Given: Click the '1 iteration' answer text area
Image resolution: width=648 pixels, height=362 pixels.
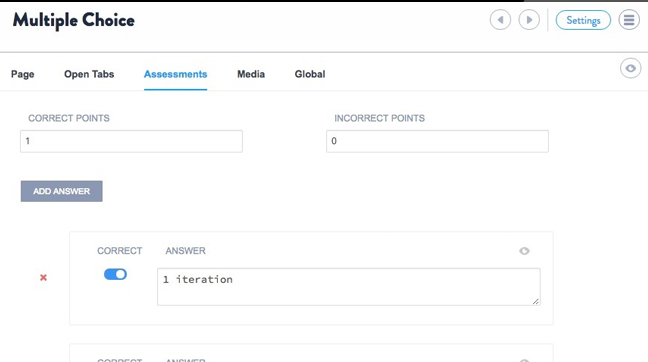Looking at the screenshot, I should pos(349,287).
